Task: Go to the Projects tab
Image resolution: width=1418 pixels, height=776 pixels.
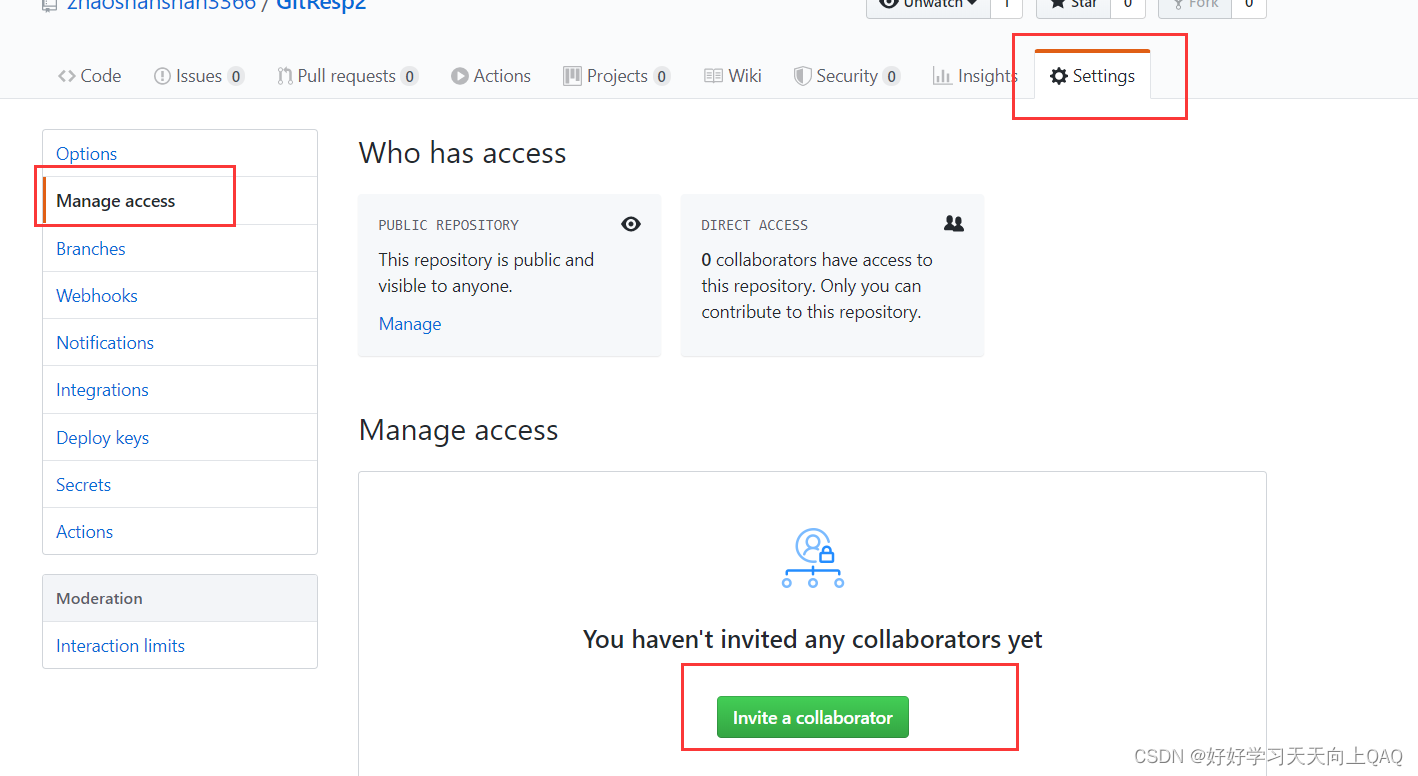Action: coord(616,76)
